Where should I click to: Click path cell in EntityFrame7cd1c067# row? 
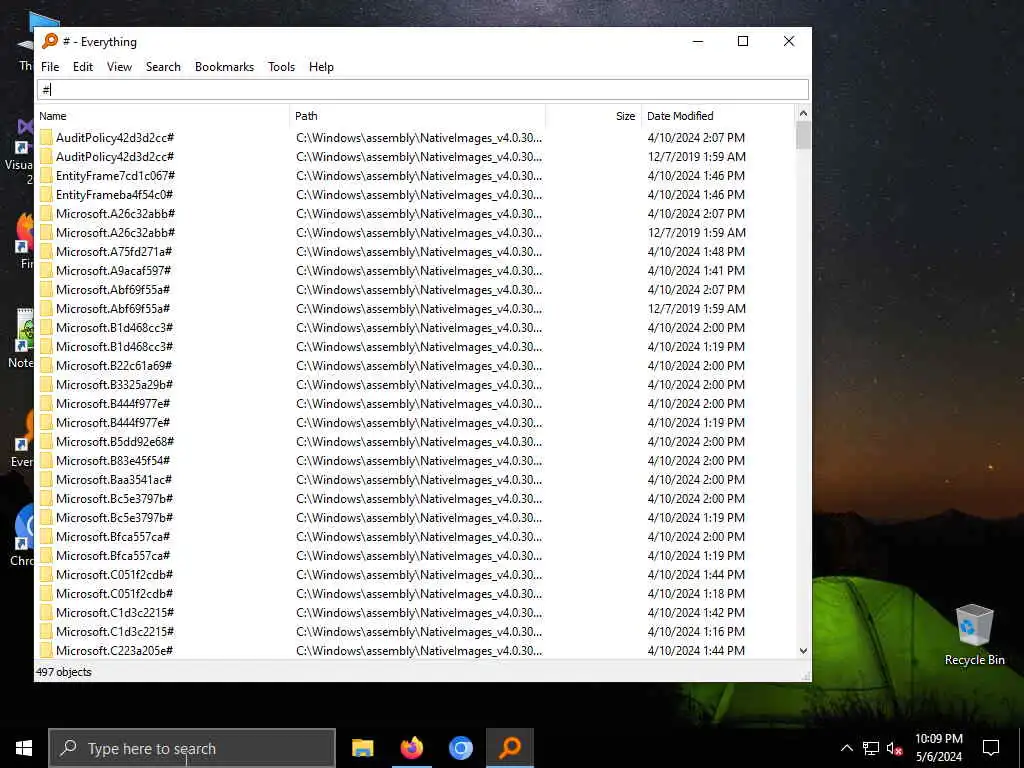[419, 176]
